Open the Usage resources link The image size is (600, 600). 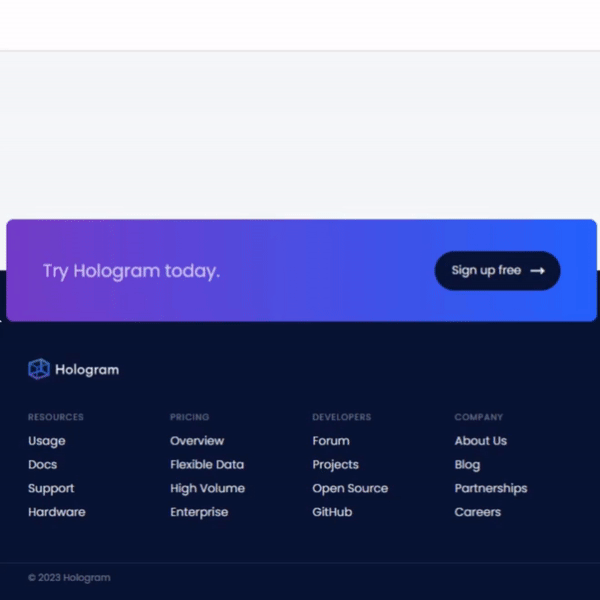(46, 441)
